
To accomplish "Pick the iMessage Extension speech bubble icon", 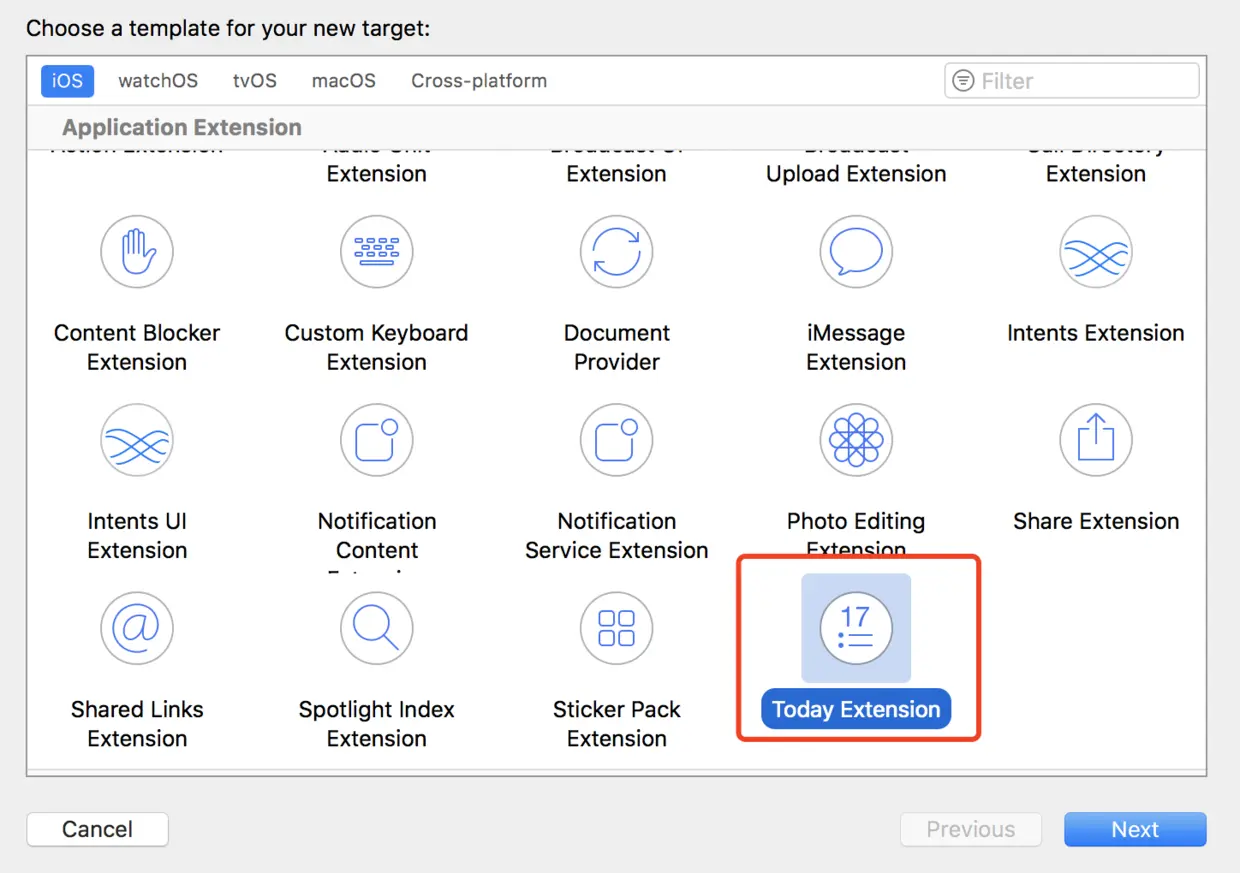I will pyautogui.click(x=856, y=252).
